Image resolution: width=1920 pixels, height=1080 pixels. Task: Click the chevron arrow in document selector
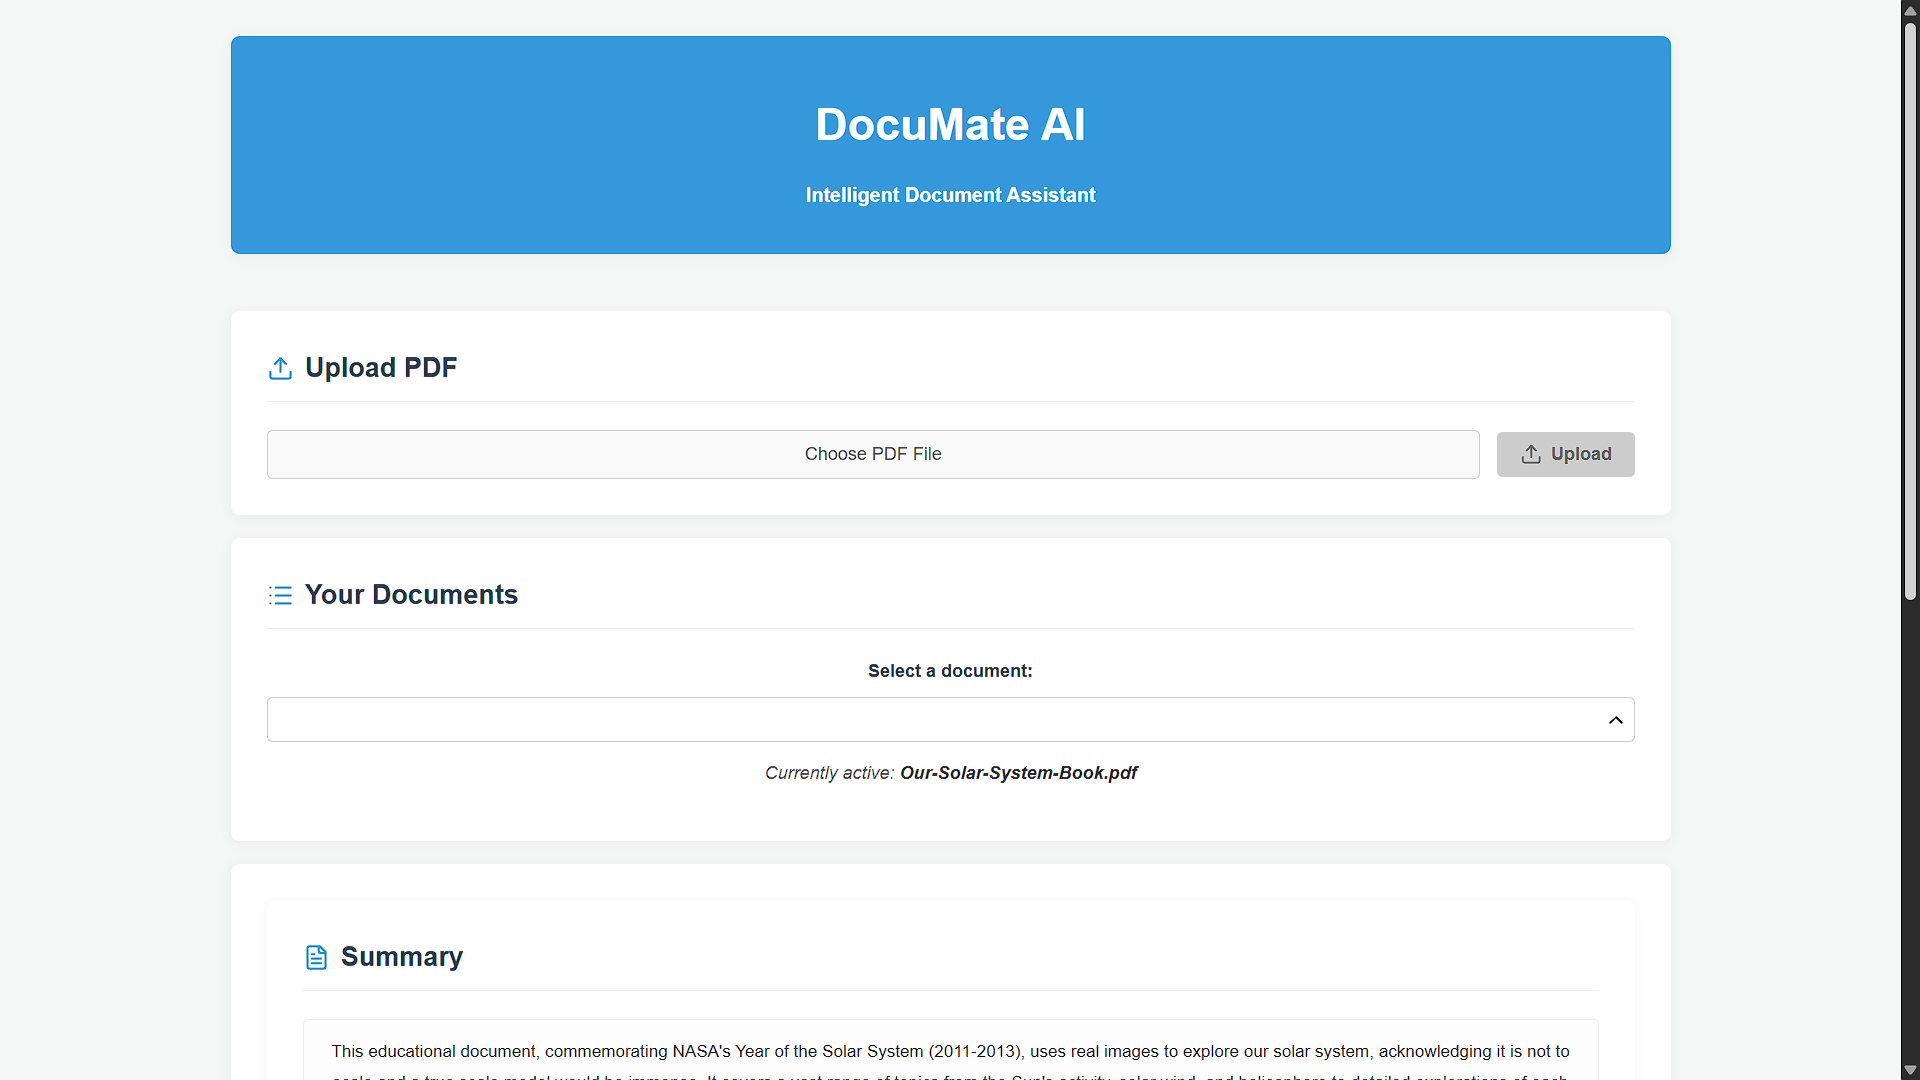pyautogui.click(x=1615, y=720)
